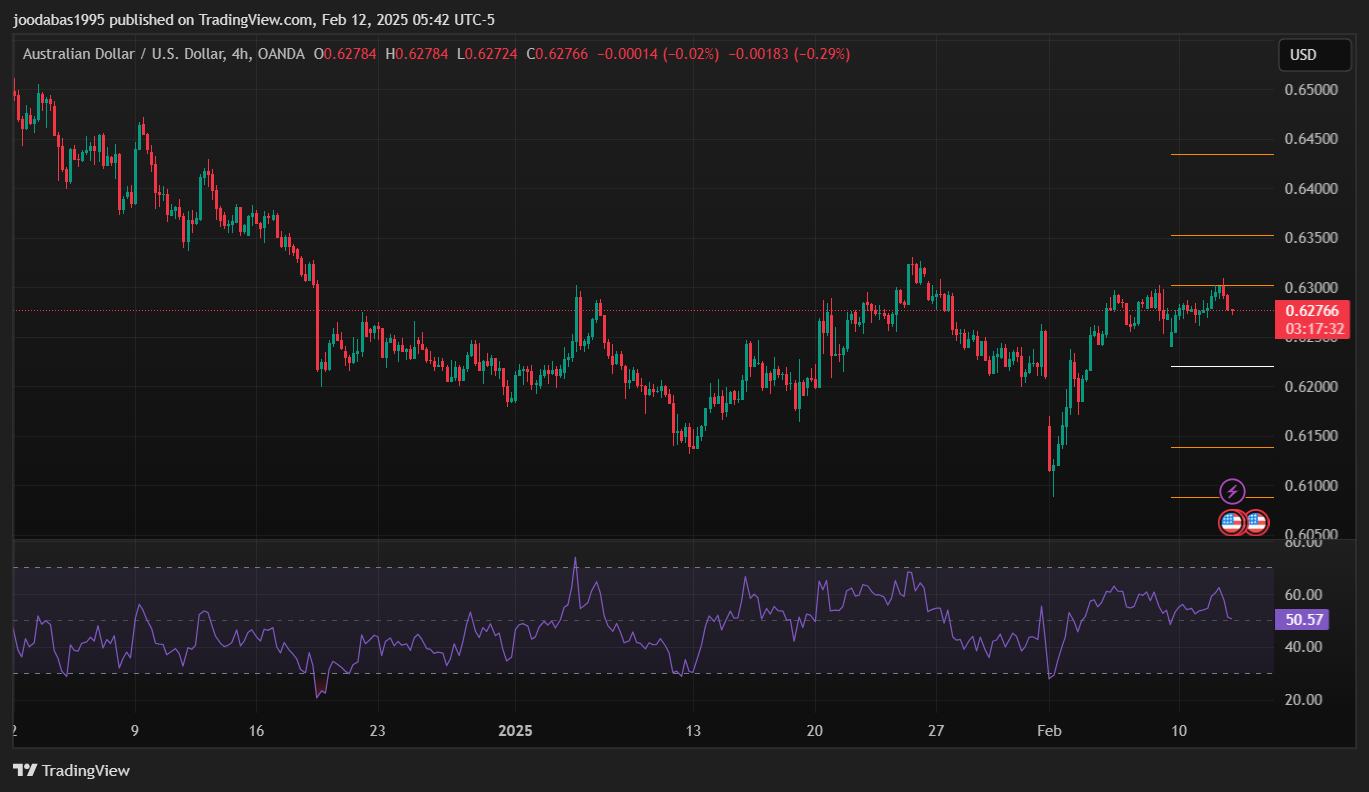The width and height of the screenshot is (1369, 792).
Task: Click the 0.62000 price axis label
Action: point(1309,387)
